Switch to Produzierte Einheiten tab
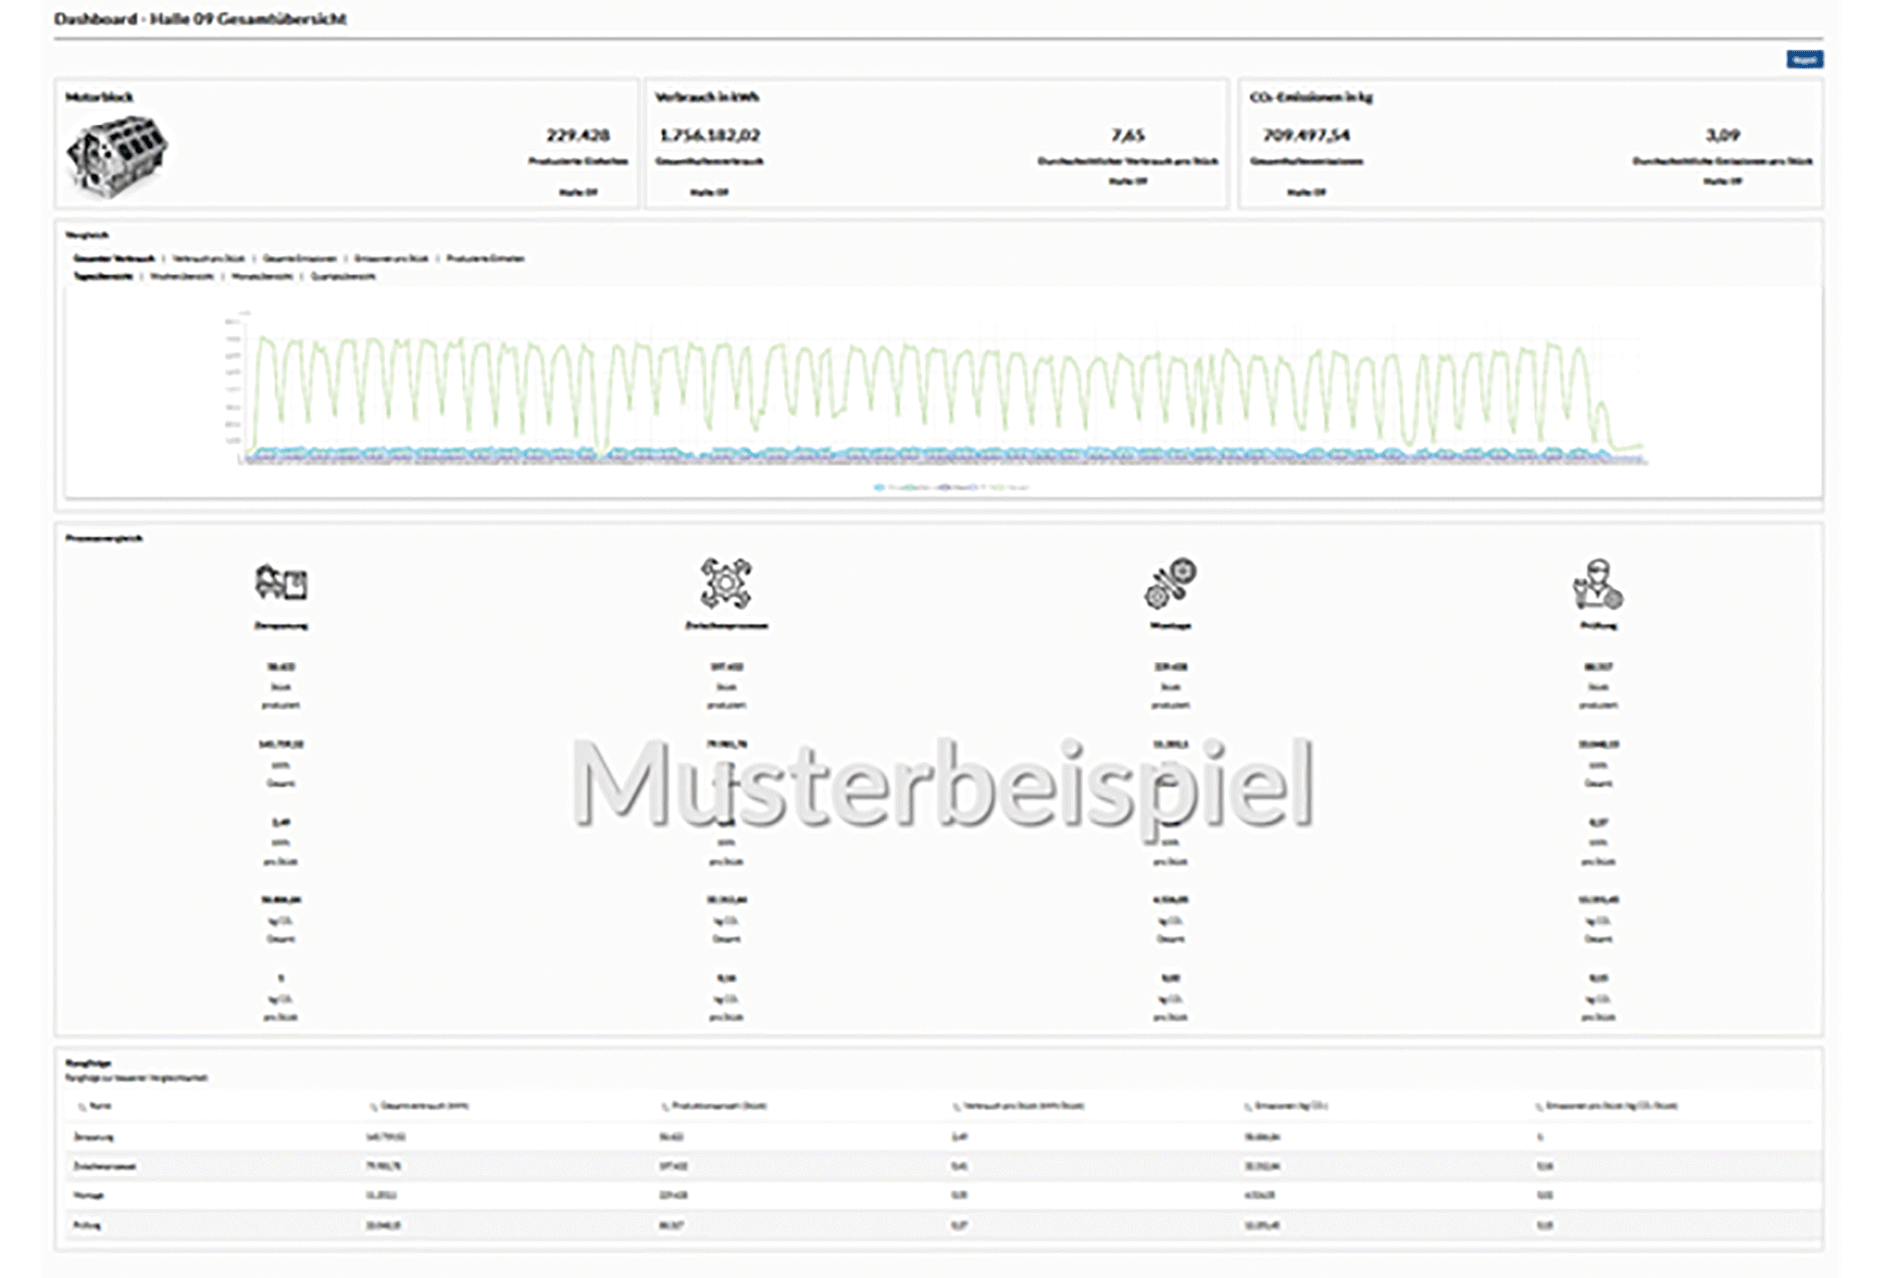Image resolution: width=1891 pixels, height=1278 pixels. point(485,259)
